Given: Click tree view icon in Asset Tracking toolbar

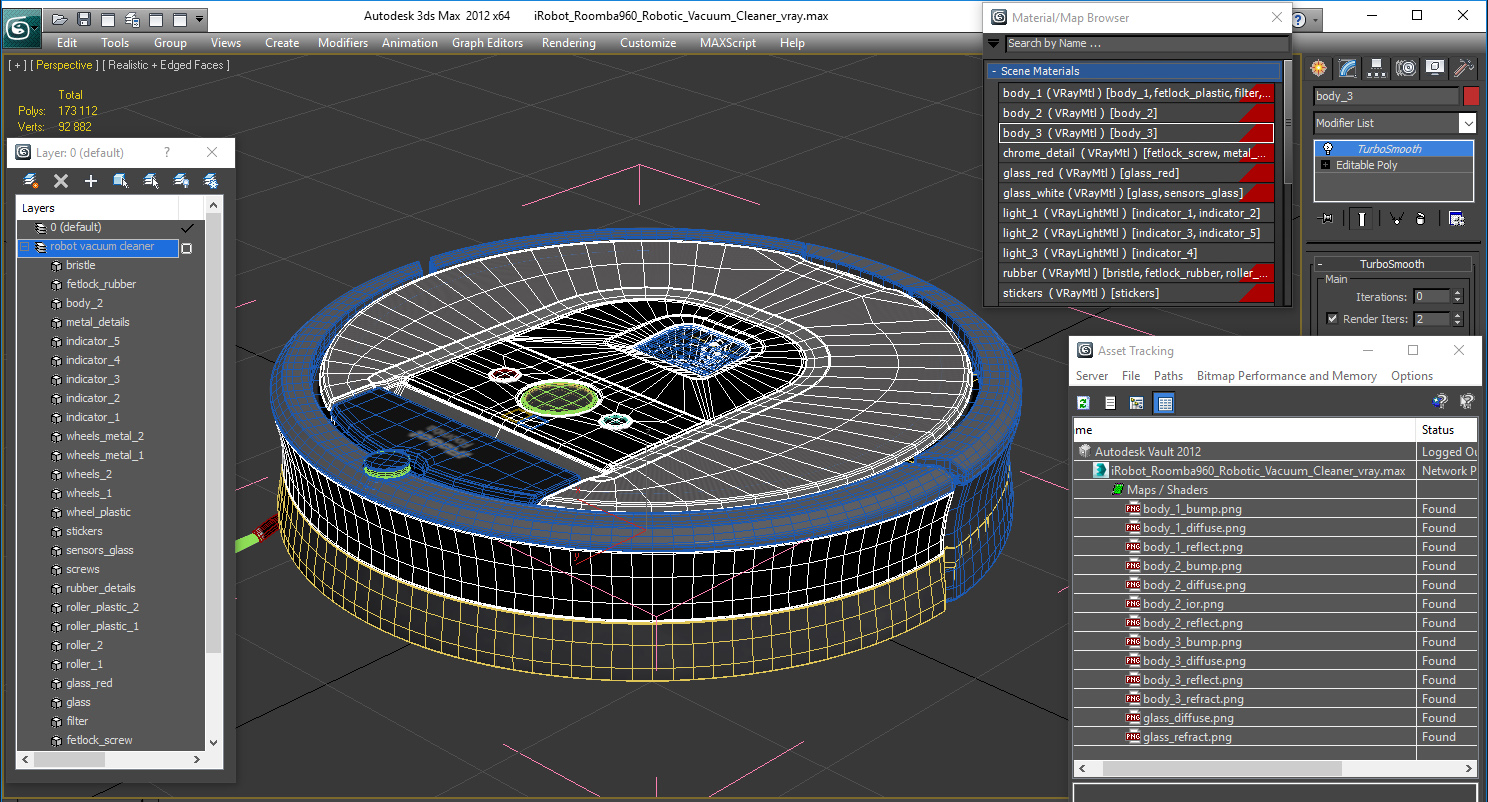Looking at the screenshot, I should coord(1137,403).
